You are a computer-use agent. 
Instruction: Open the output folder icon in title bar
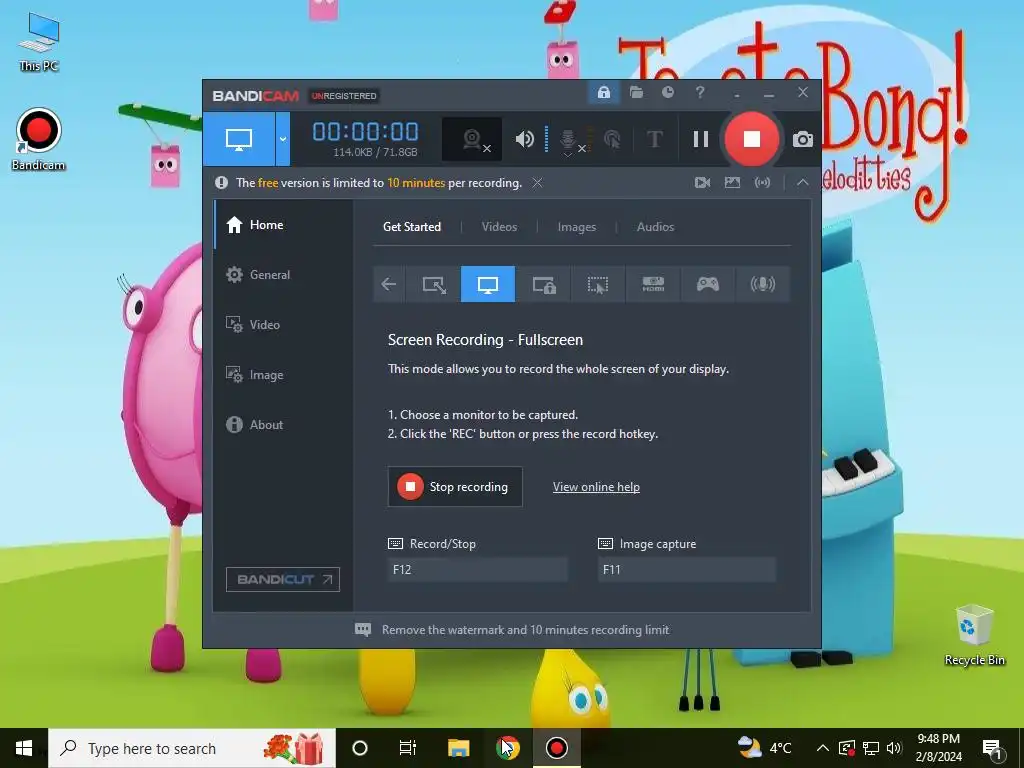[636, 93]
